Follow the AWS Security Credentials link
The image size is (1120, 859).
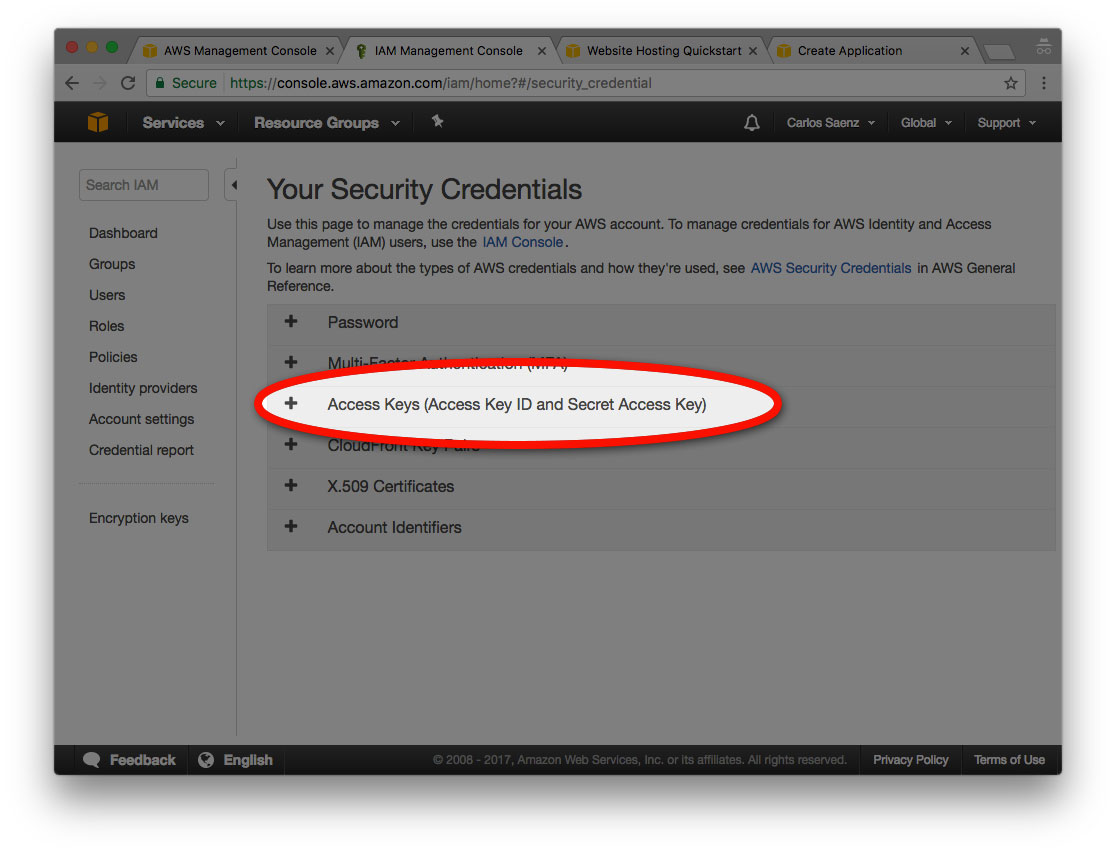(x=830, y=268)
